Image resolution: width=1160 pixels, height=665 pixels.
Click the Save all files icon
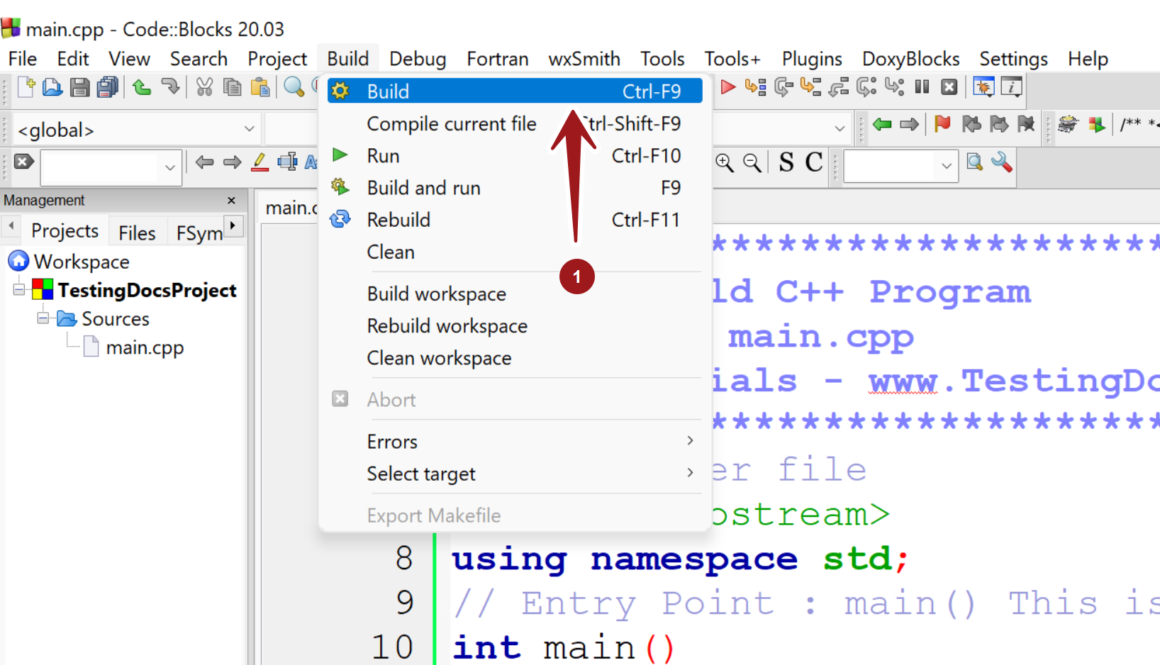pyautogui.click(x=107, y=88)
